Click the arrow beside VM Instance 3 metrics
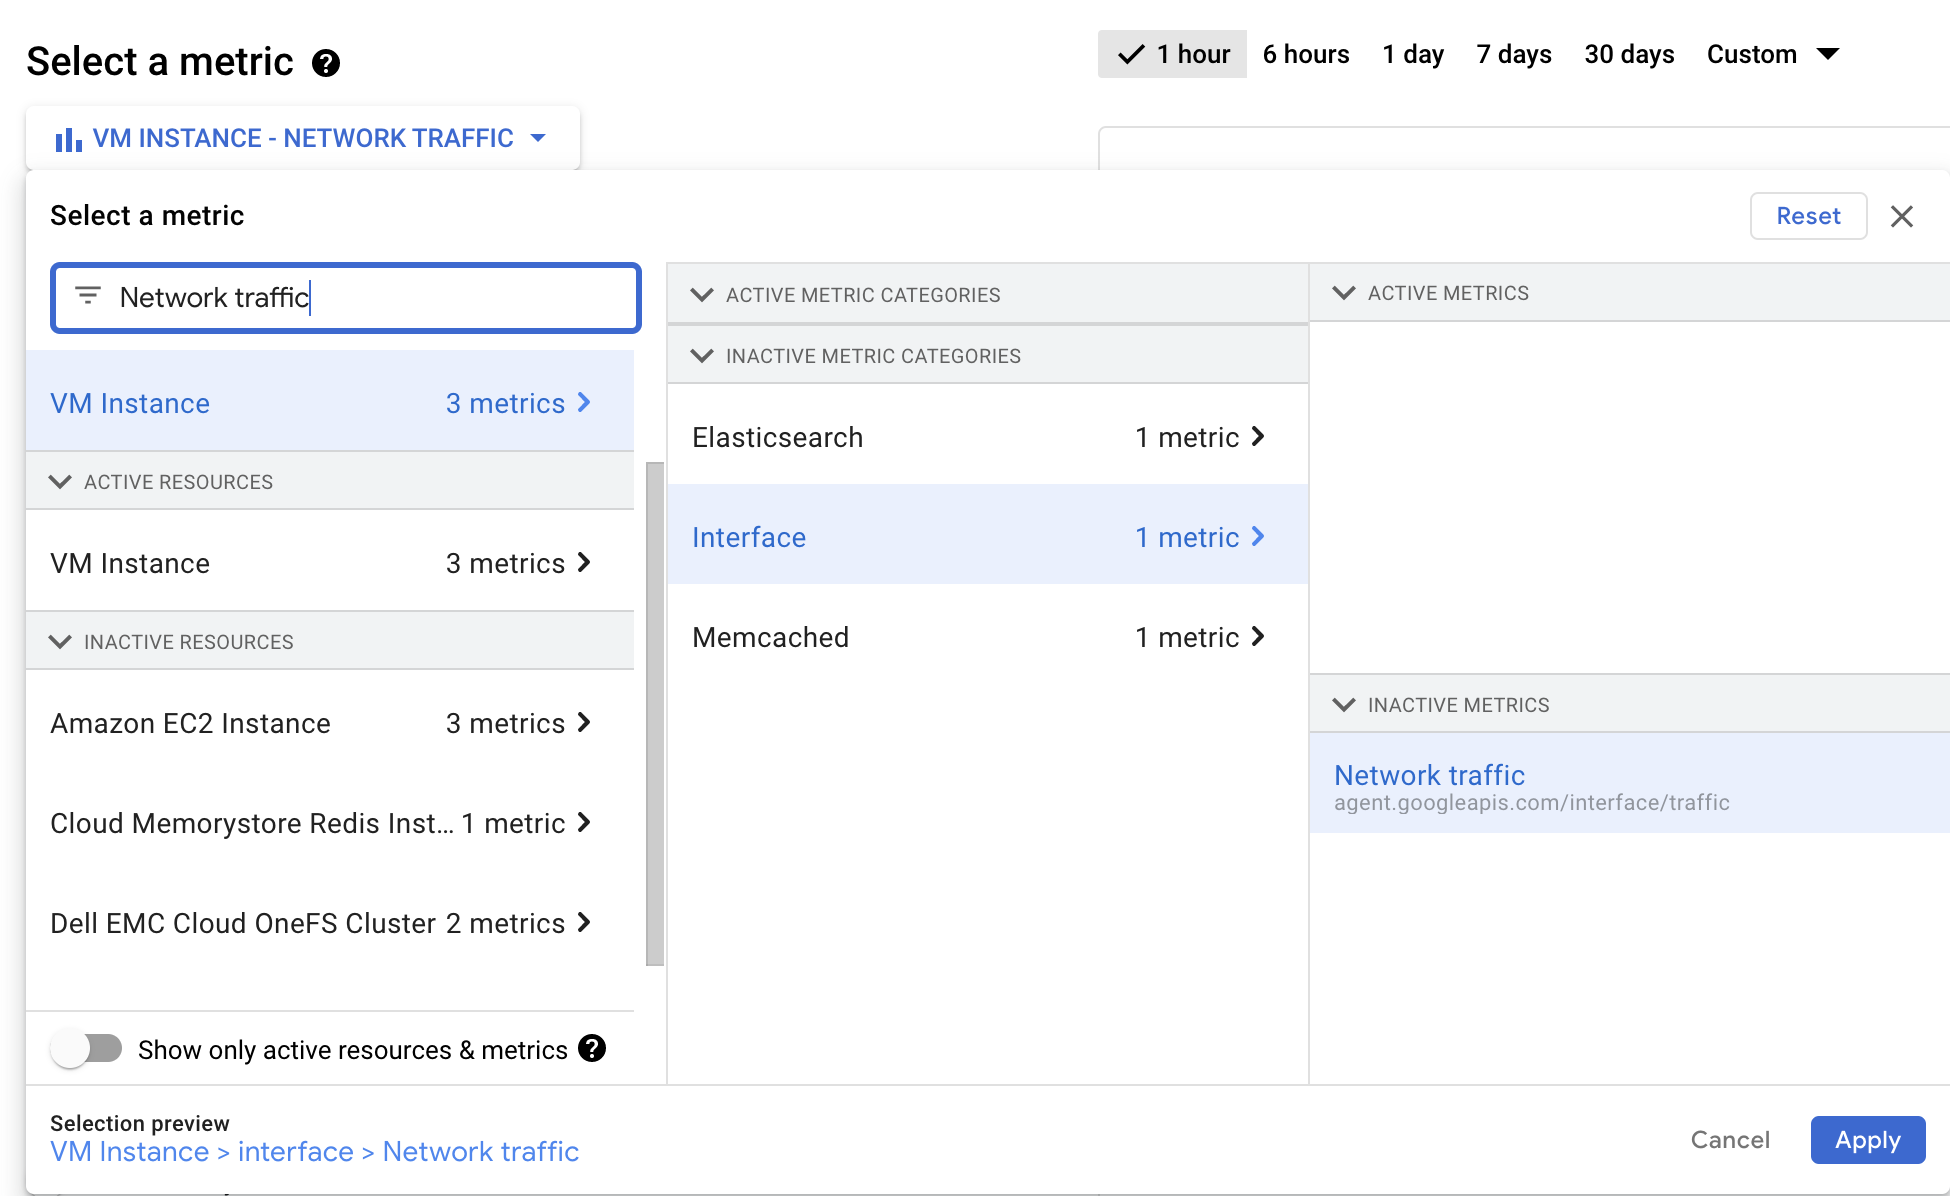The image size is (1950, 1196). pyautogui.click(x=584, y=403)
